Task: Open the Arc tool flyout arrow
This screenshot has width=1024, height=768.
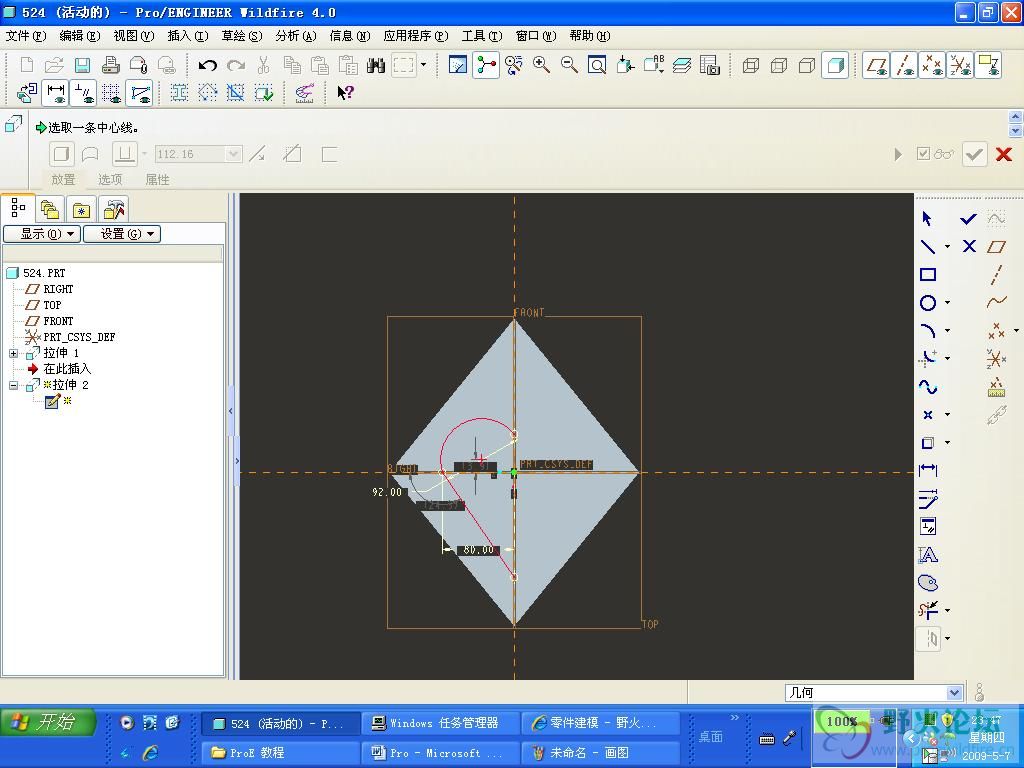Action: click(x=947, y=330)
